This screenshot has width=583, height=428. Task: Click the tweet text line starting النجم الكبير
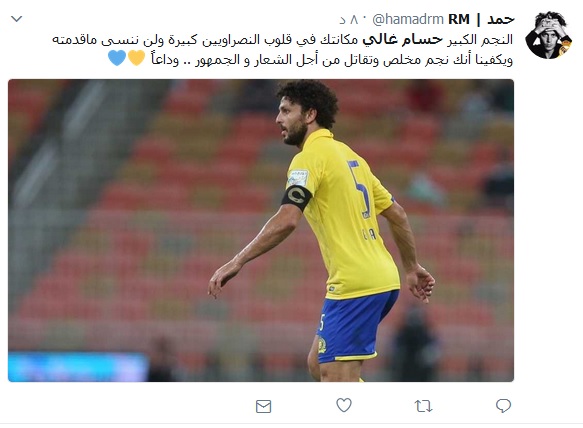(282, 40)
